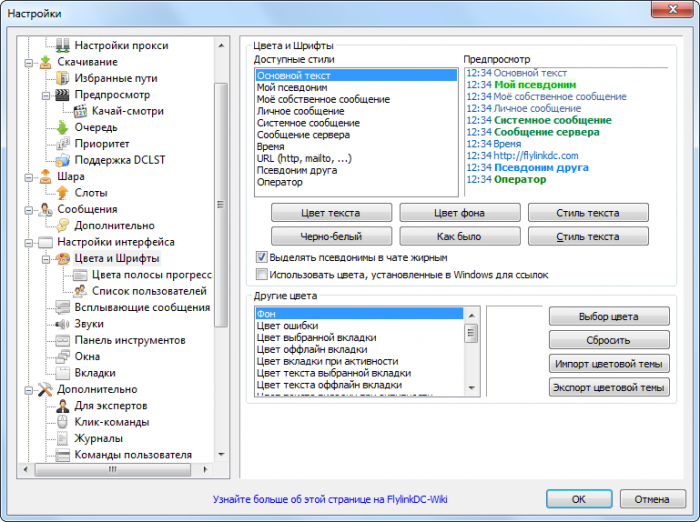Collapse the Настройки интерфейса tree node

tap(29, 242)
